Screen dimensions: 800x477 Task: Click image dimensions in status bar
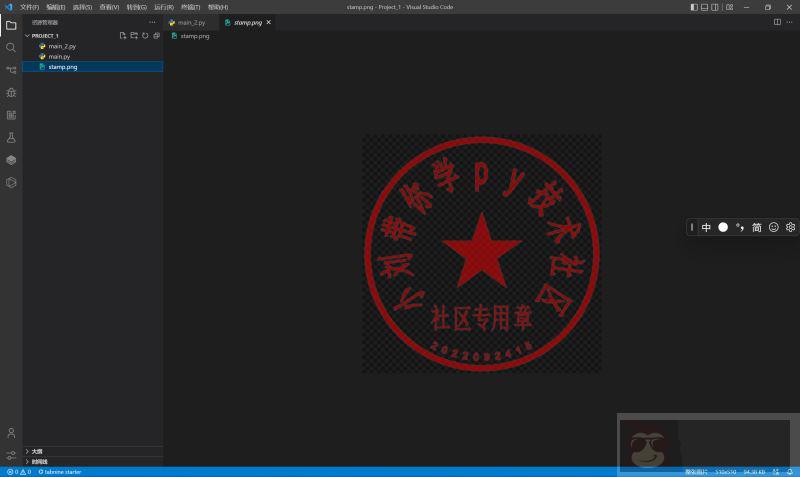tap(725, 472)
